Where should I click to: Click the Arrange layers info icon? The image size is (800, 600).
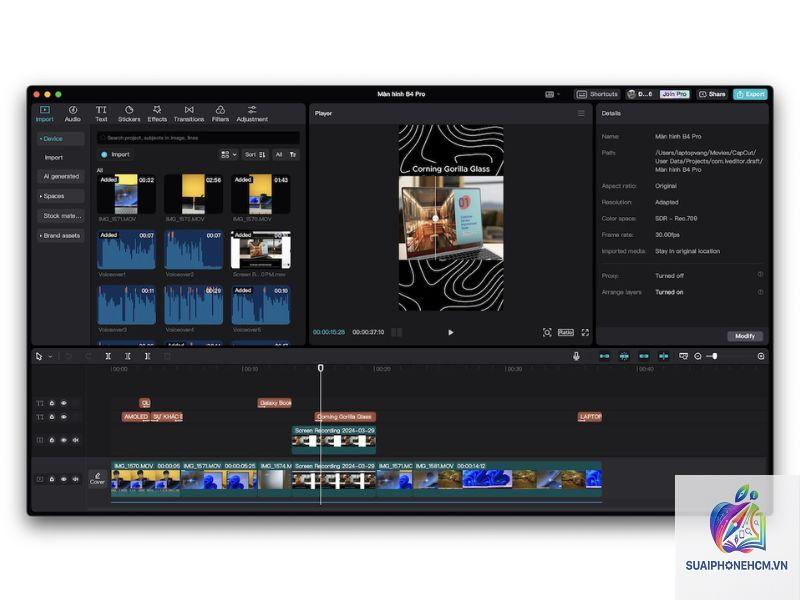coord(760,292)
